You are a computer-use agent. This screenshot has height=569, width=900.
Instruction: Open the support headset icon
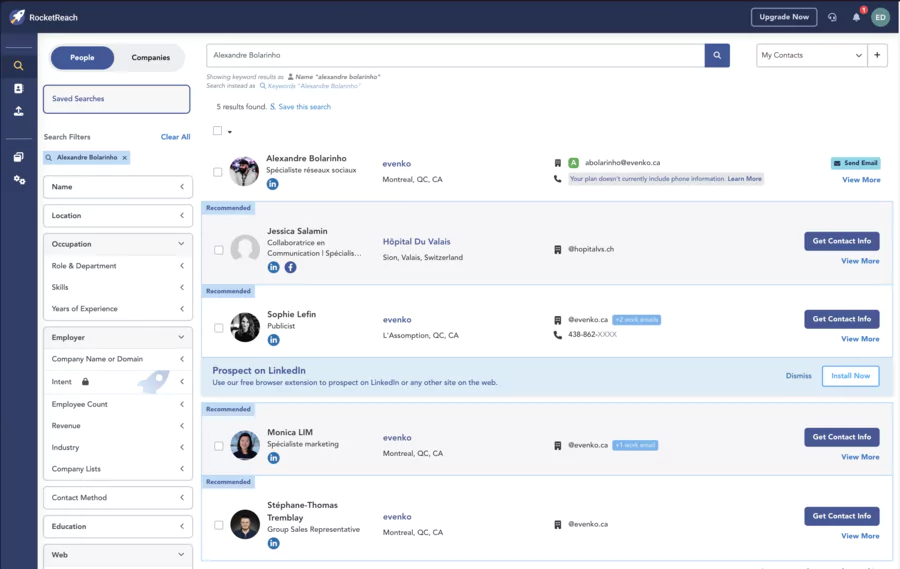coord(832,17)
